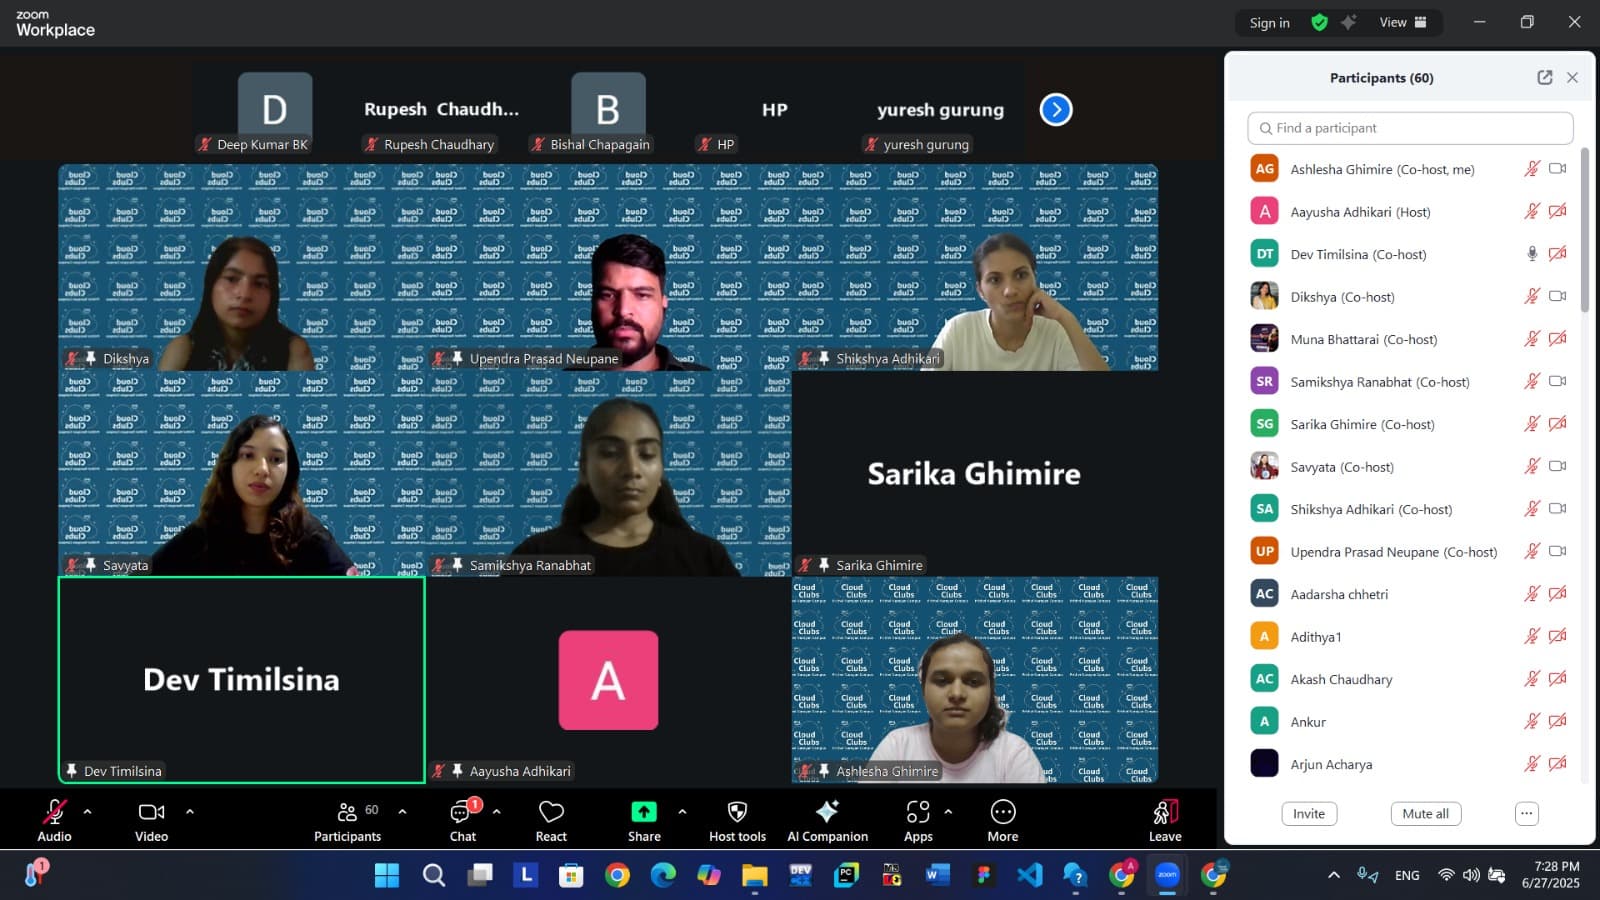Click the green Share screen icon
The height and width of the screenshot is (900, 1600).
pyautogui.click(x=644, y=812)
